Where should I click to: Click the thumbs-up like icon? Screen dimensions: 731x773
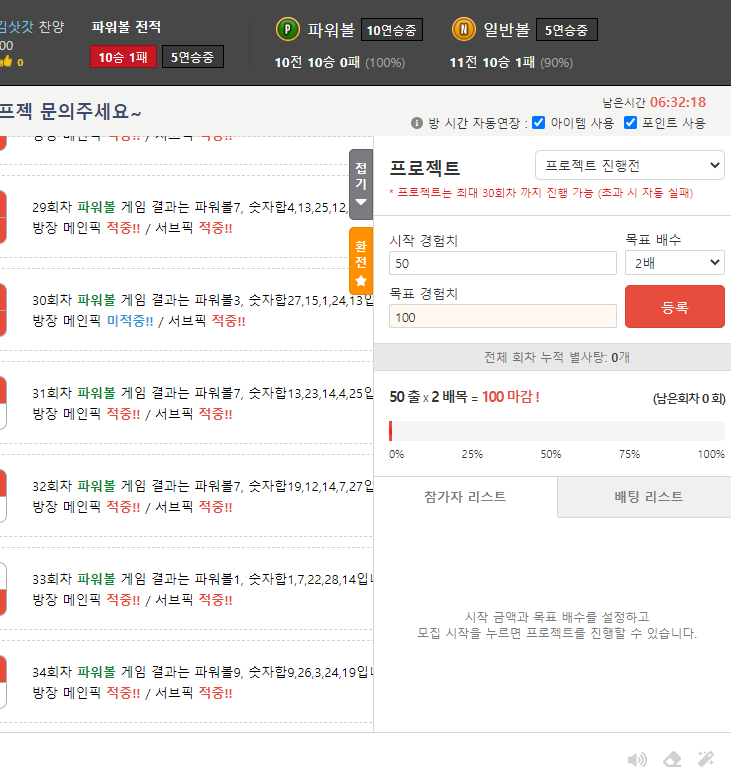tap(6, 62)
